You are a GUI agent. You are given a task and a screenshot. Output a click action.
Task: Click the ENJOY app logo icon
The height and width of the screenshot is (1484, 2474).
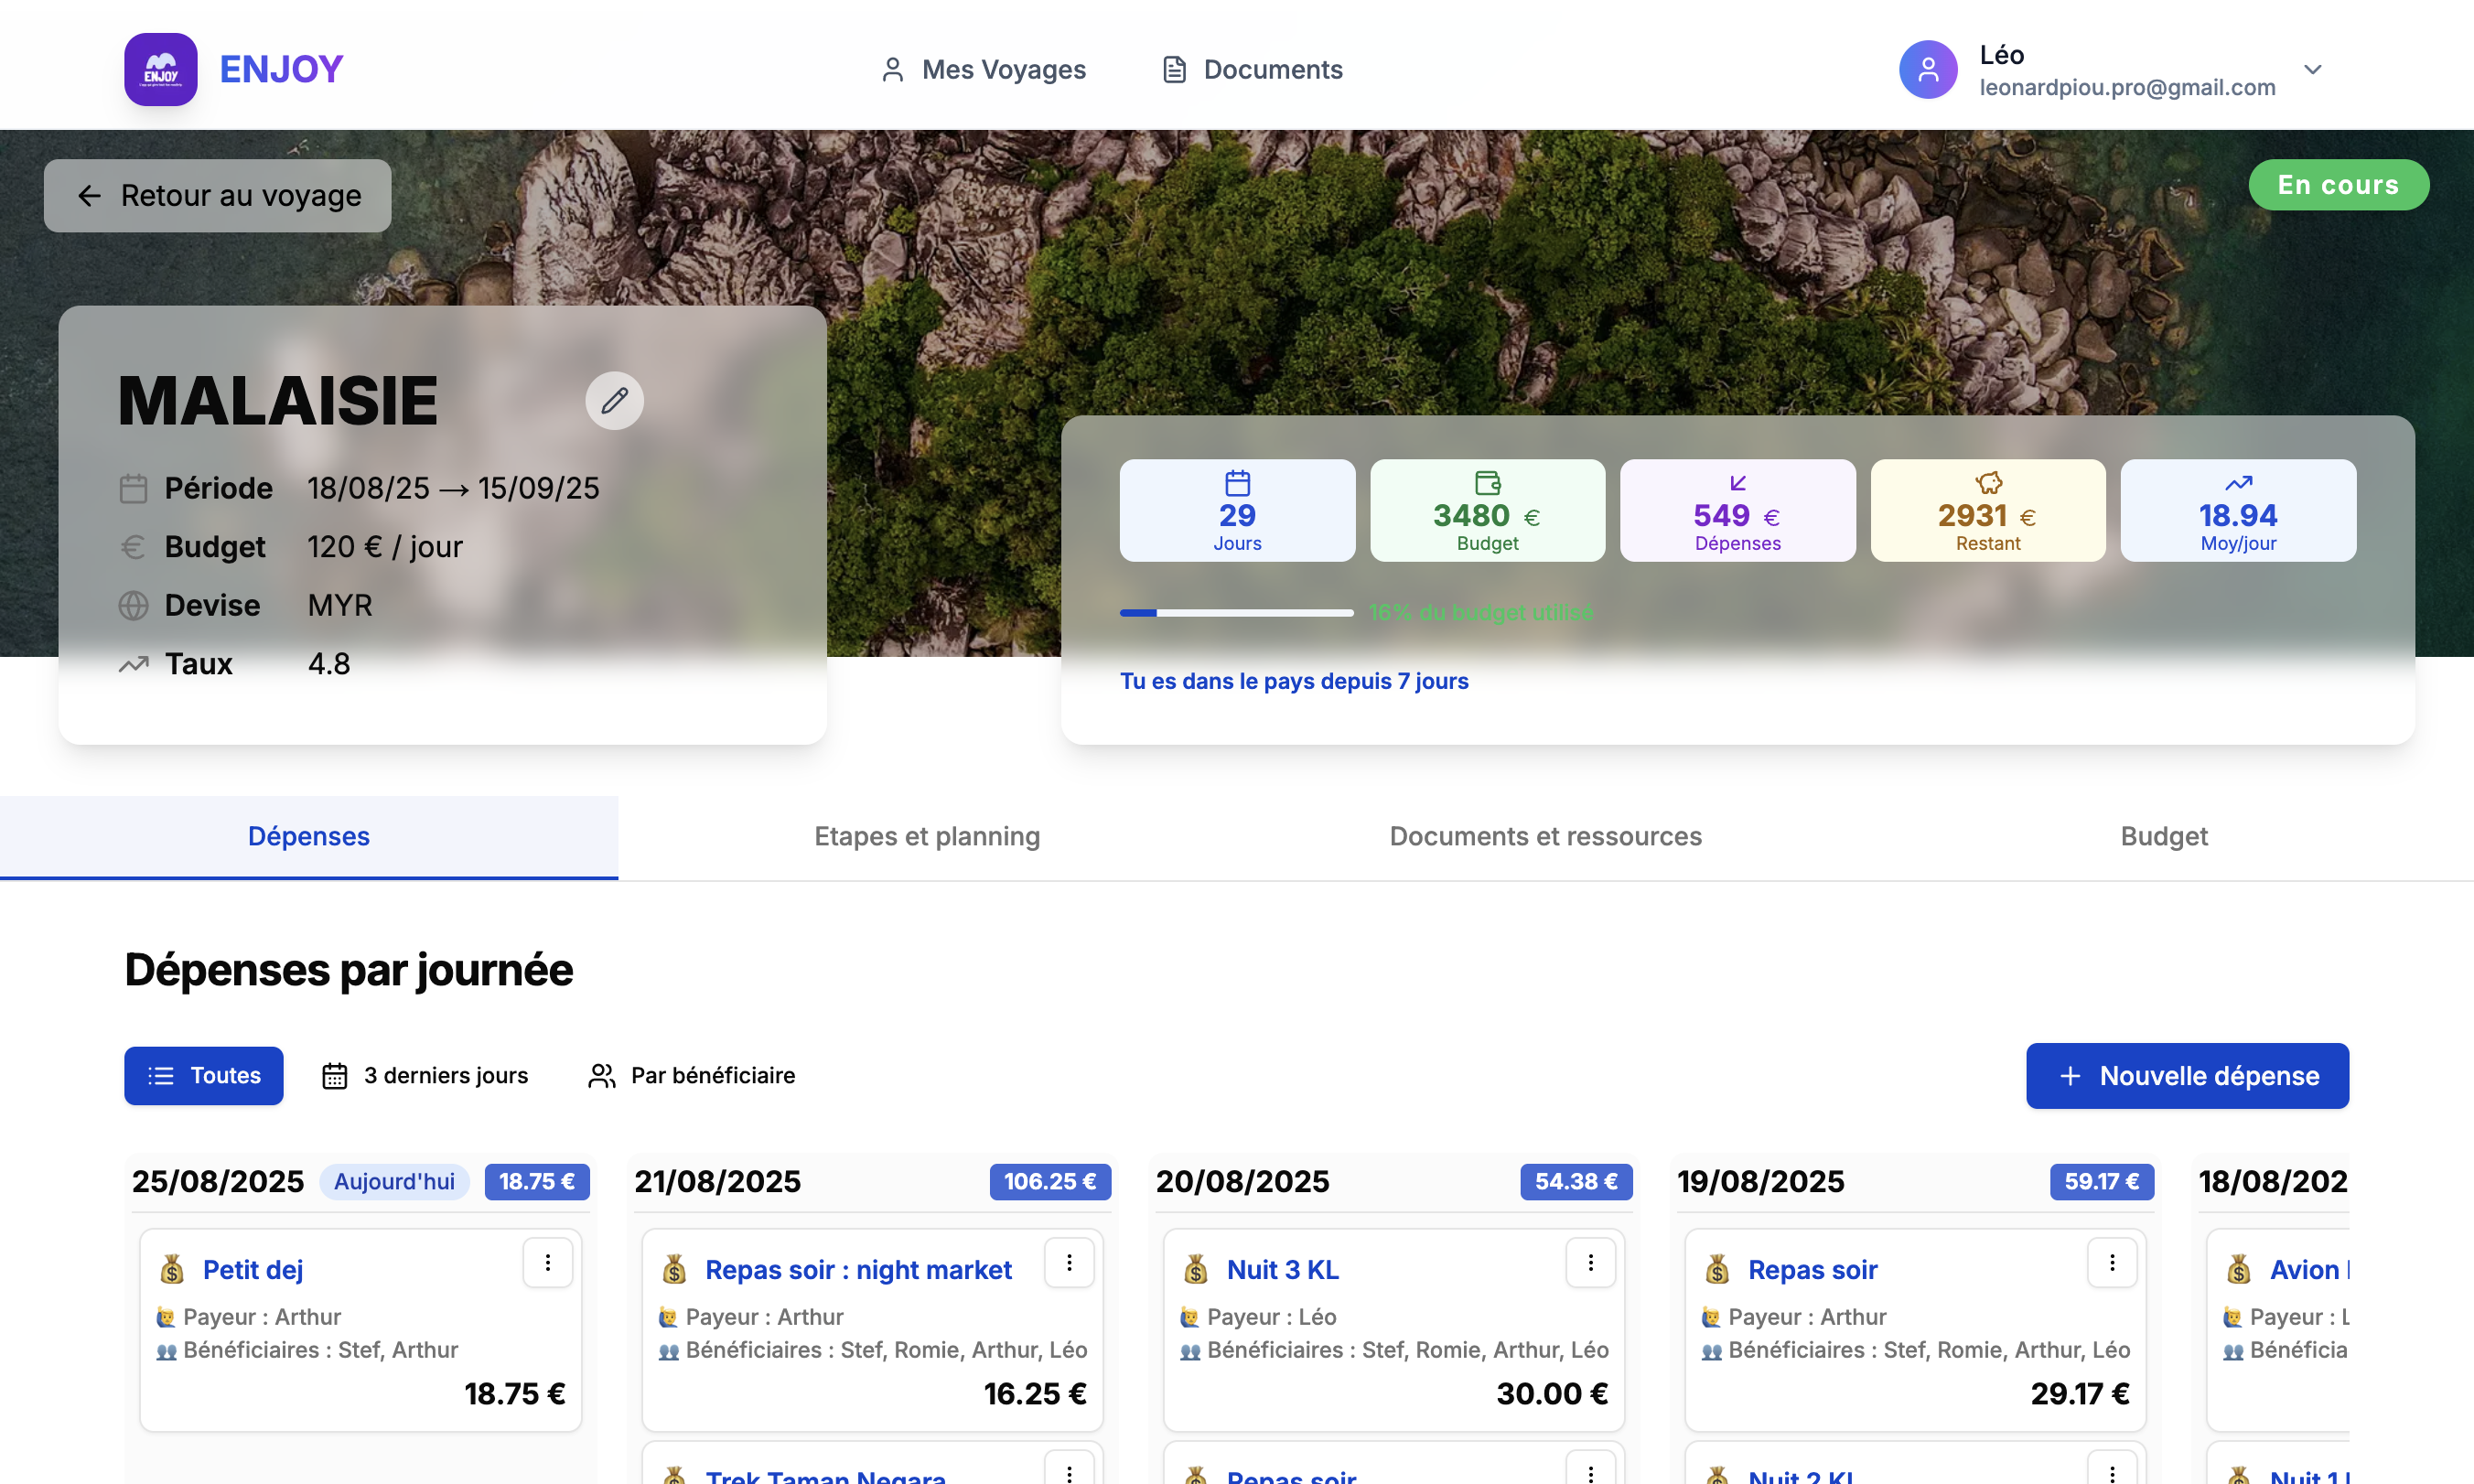(x=160, y=69)
